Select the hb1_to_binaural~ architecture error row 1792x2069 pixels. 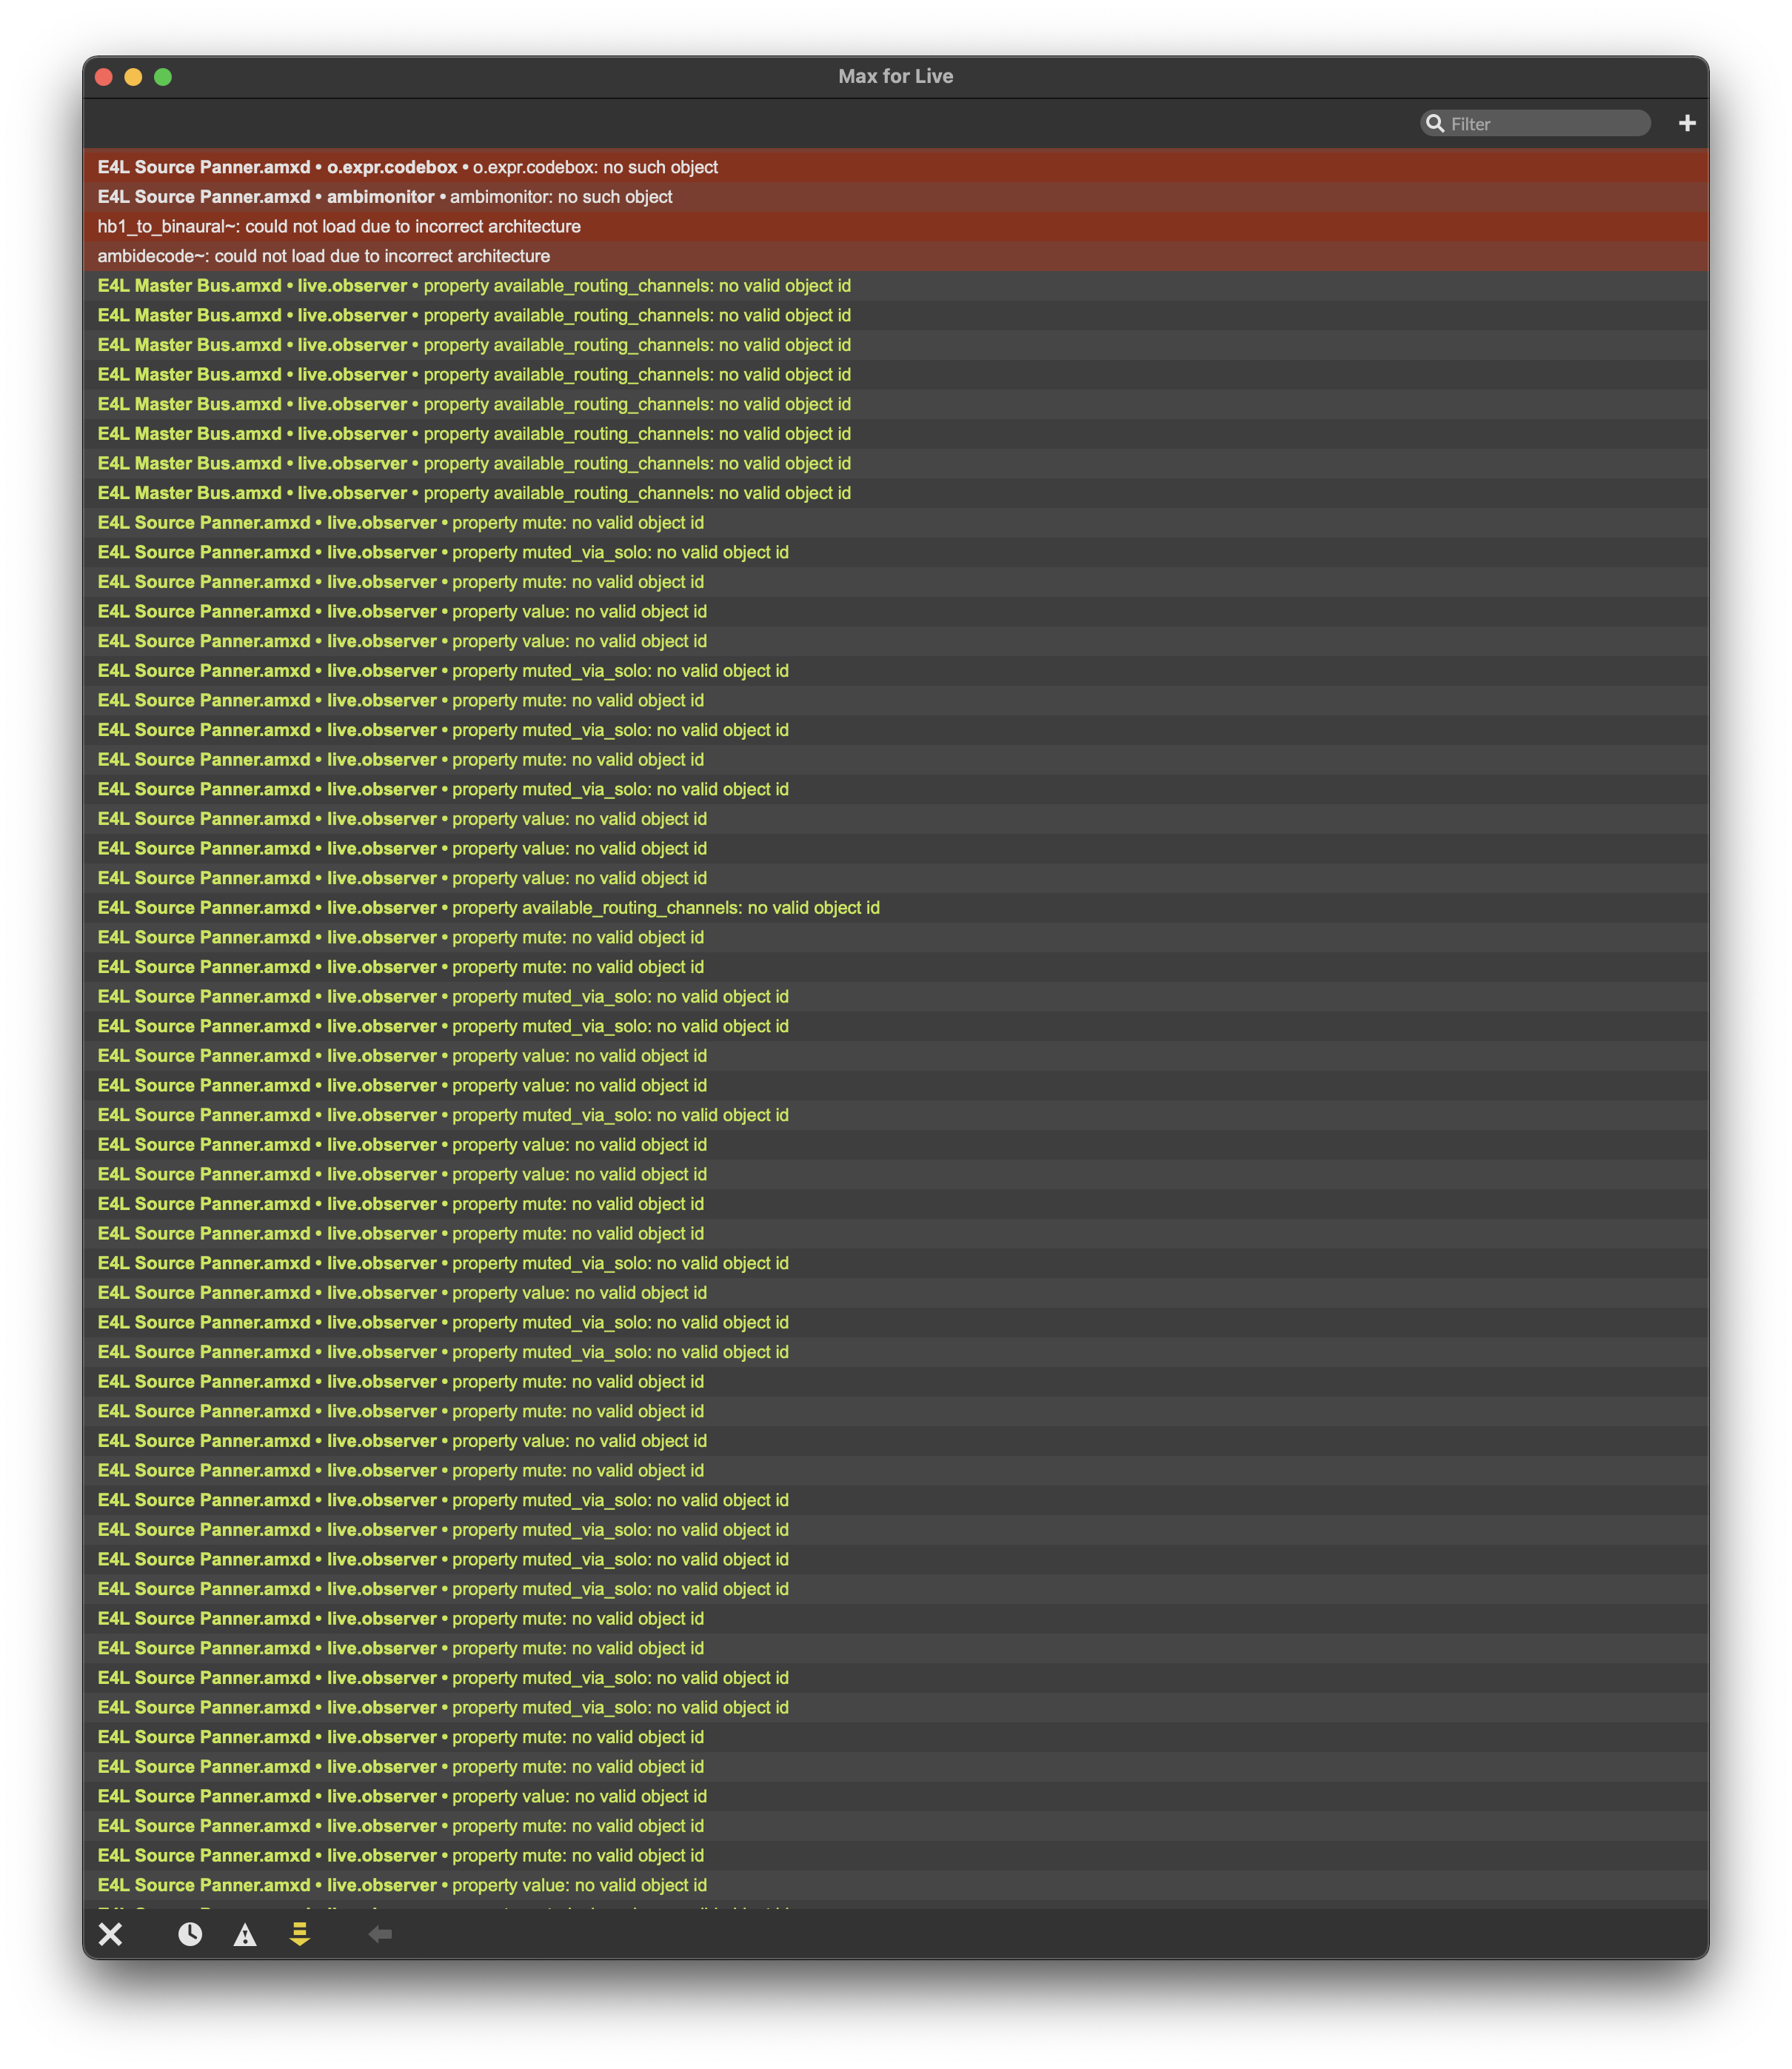[x=339, y=226]
